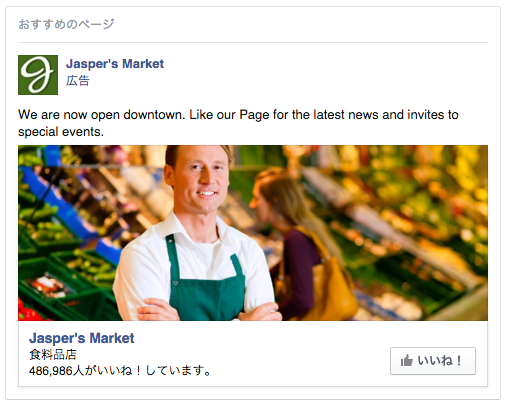Click the green Jasper's Market logo icon
This screenshot has height=407, width=506.
tap(38, 75)
